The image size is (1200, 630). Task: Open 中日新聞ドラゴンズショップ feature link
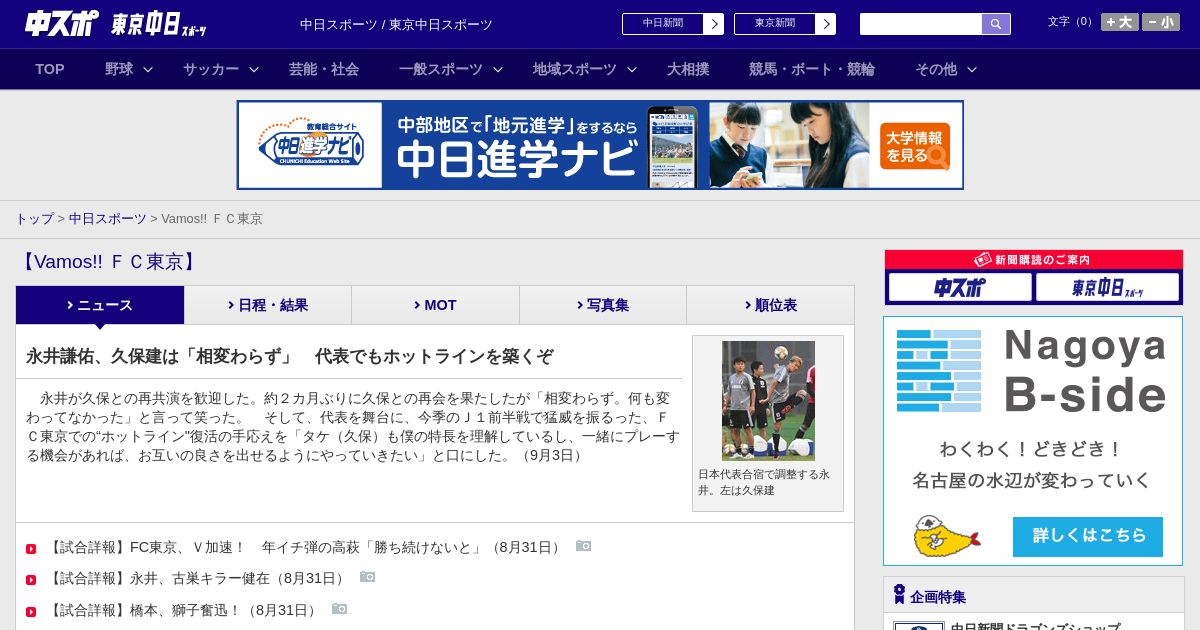[x=1035, y=627]
